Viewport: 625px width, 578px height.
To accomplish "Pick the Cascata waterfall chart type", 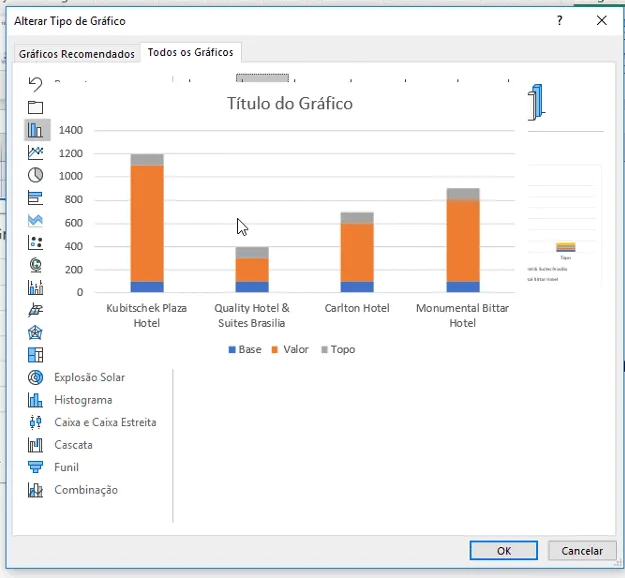I will point(60,445).
